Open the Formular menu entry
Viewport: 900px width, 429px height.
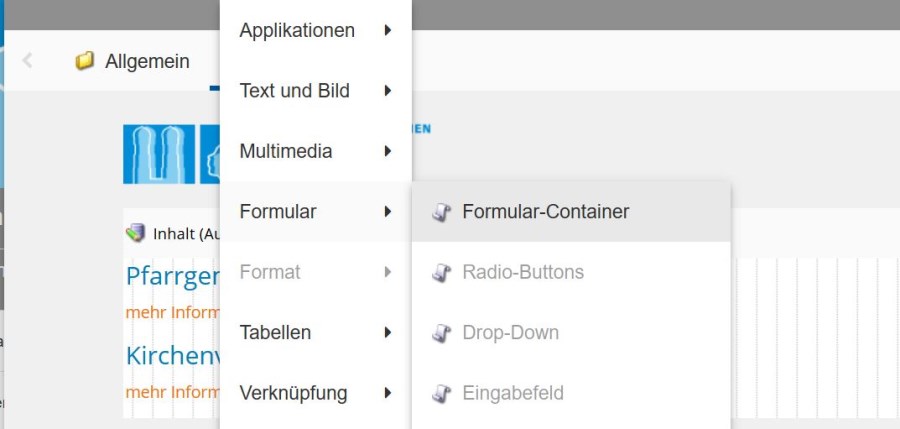(x=278, y=212)
